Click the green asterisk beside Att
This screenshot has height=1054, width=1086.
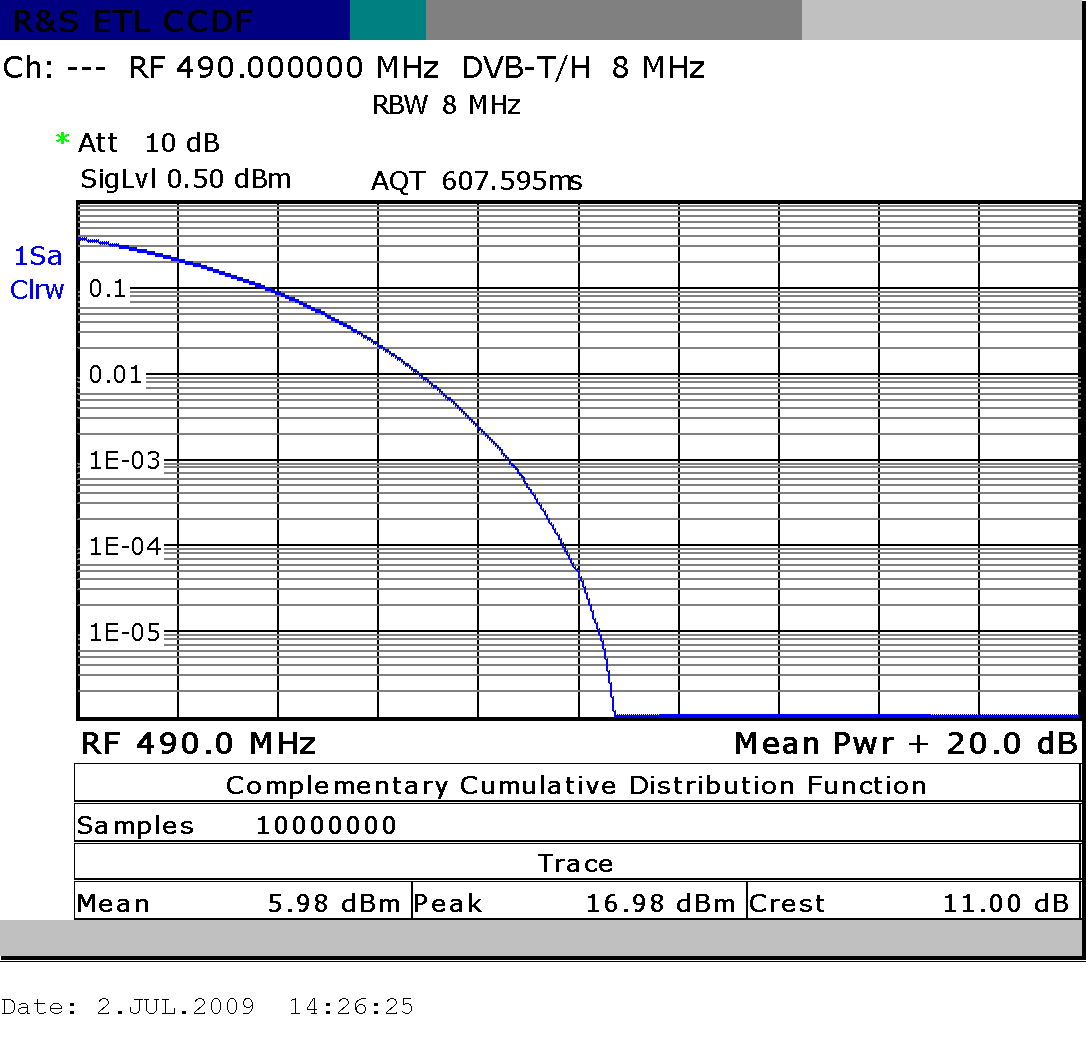point(62,140)
